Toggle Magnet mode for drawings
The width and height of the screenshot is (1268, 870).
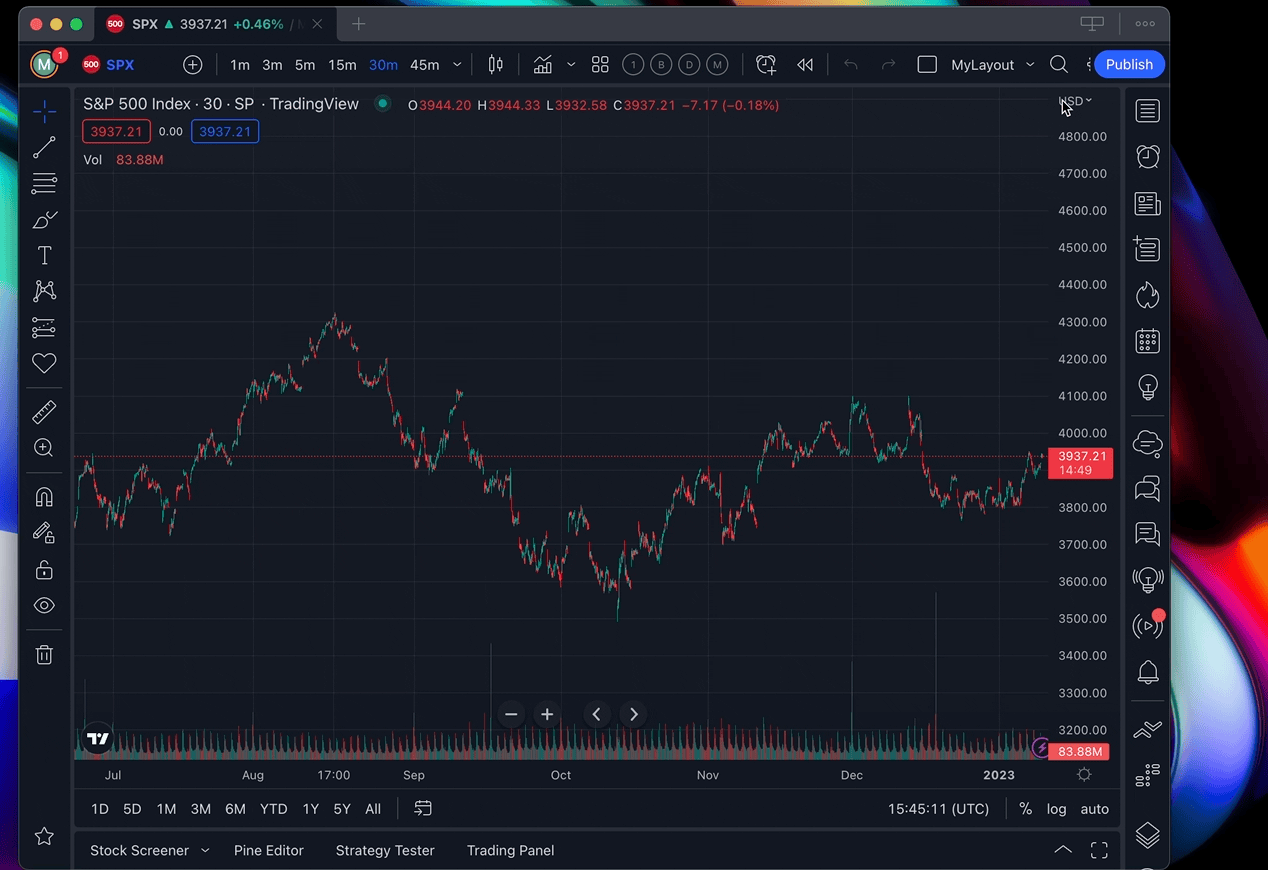pyautogui.click(x=44, y=497)
